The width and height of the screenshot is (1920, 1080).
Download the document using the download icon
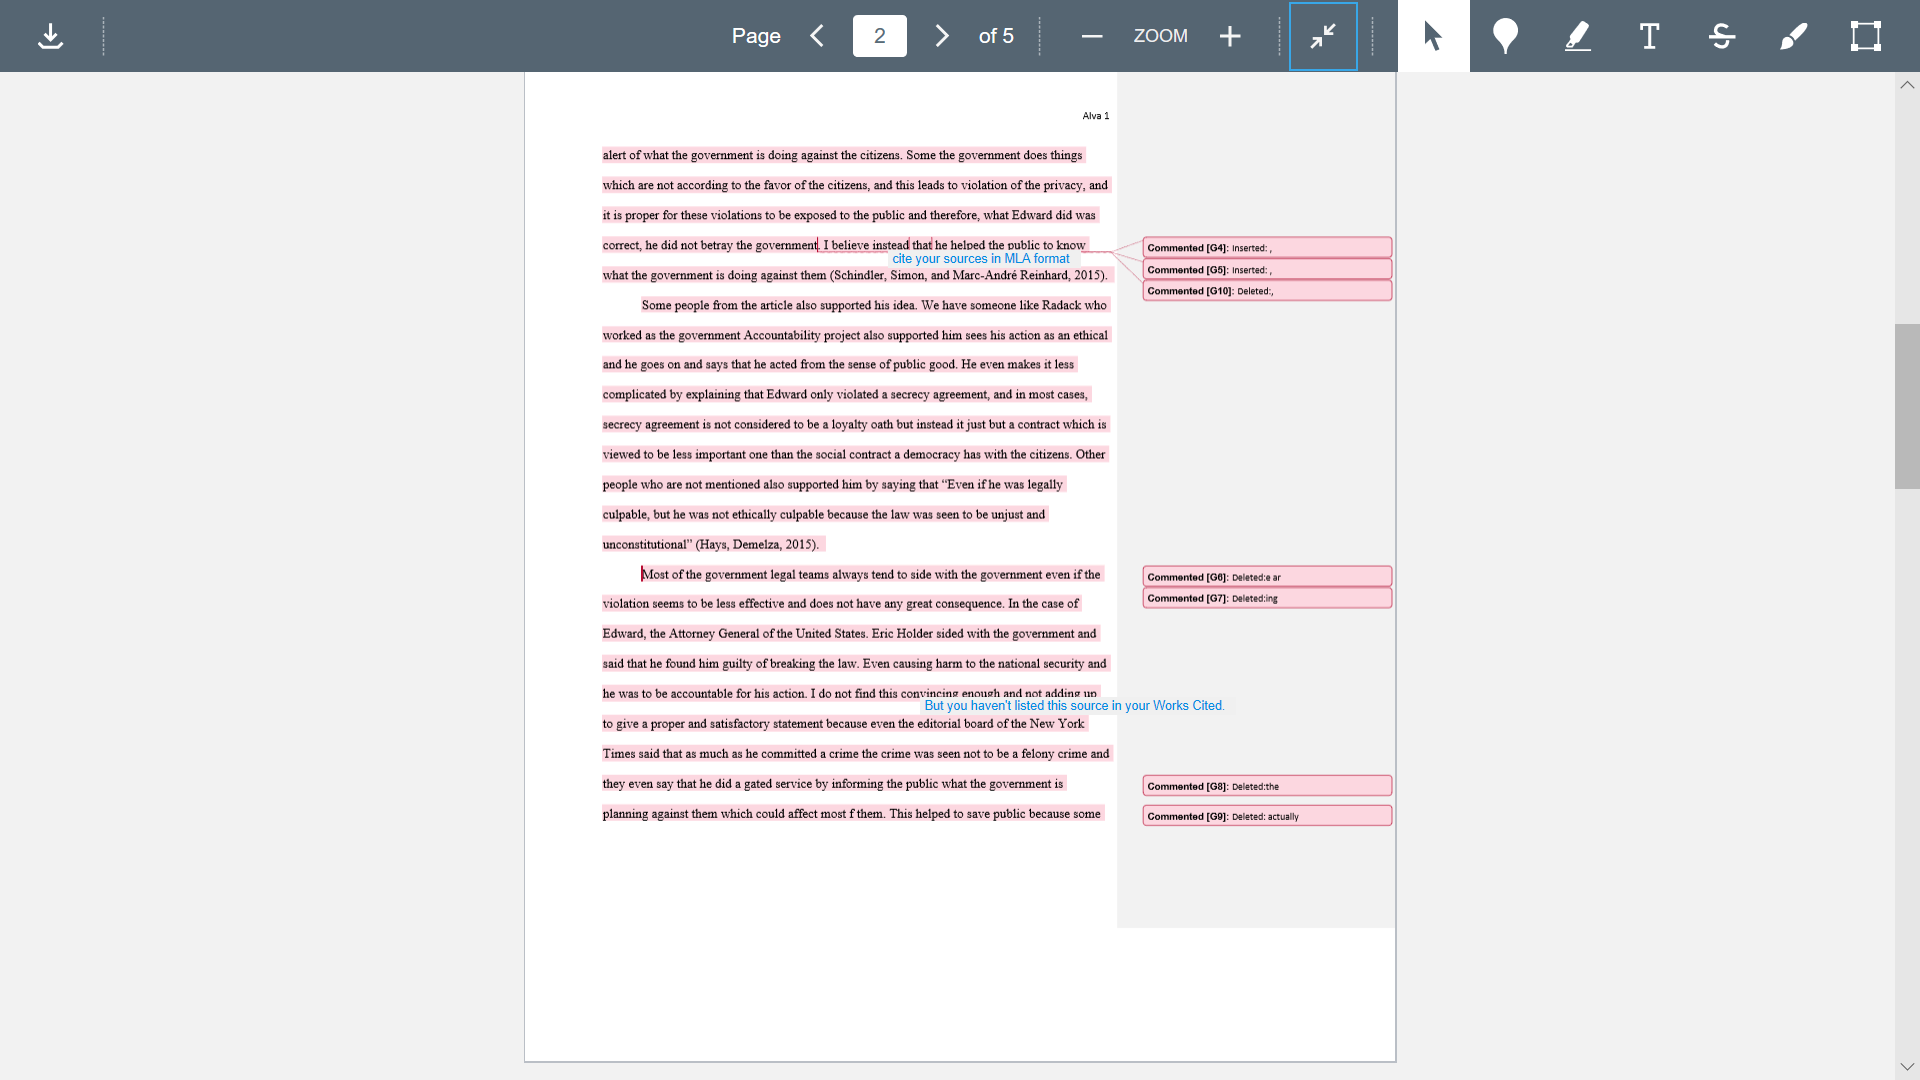point(50,36)
